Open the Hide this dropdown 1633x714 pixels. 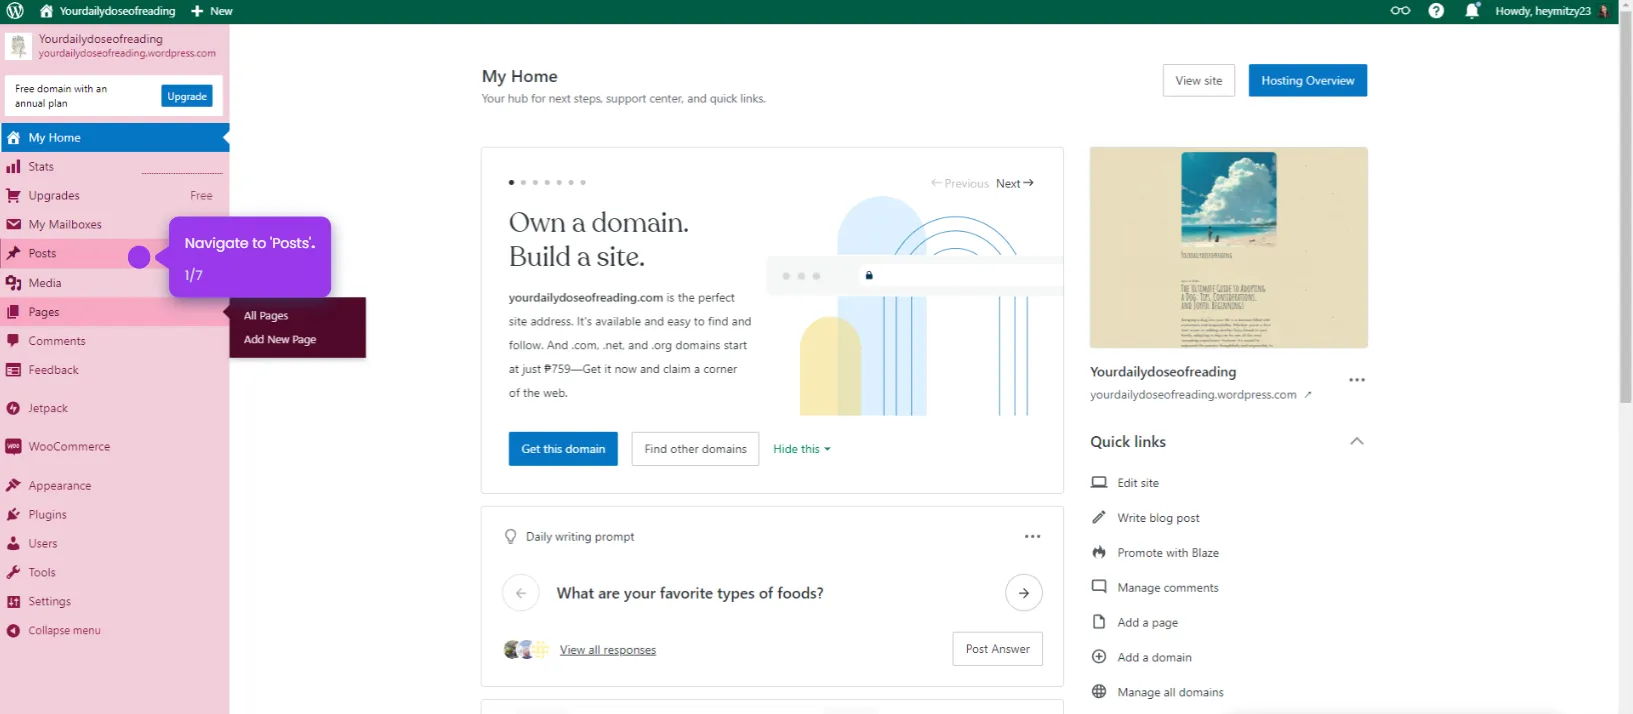click(801, 449)
